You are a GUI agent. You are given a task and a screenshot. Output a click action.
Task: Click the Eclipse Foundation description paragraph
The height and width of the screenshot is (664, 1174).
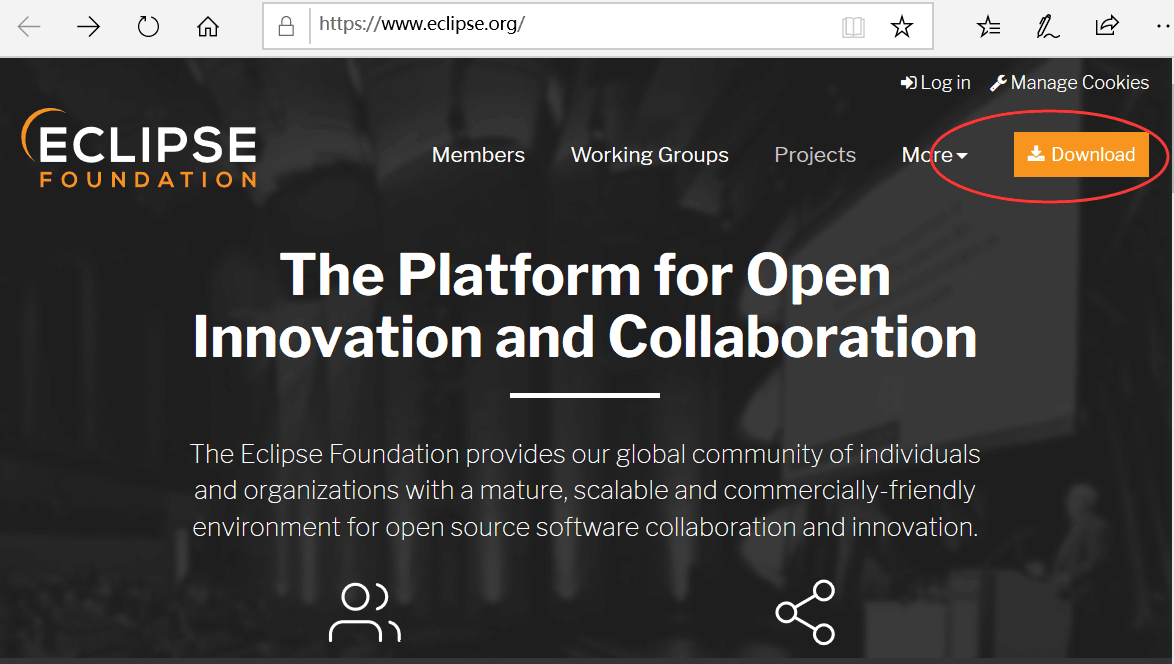585,490
